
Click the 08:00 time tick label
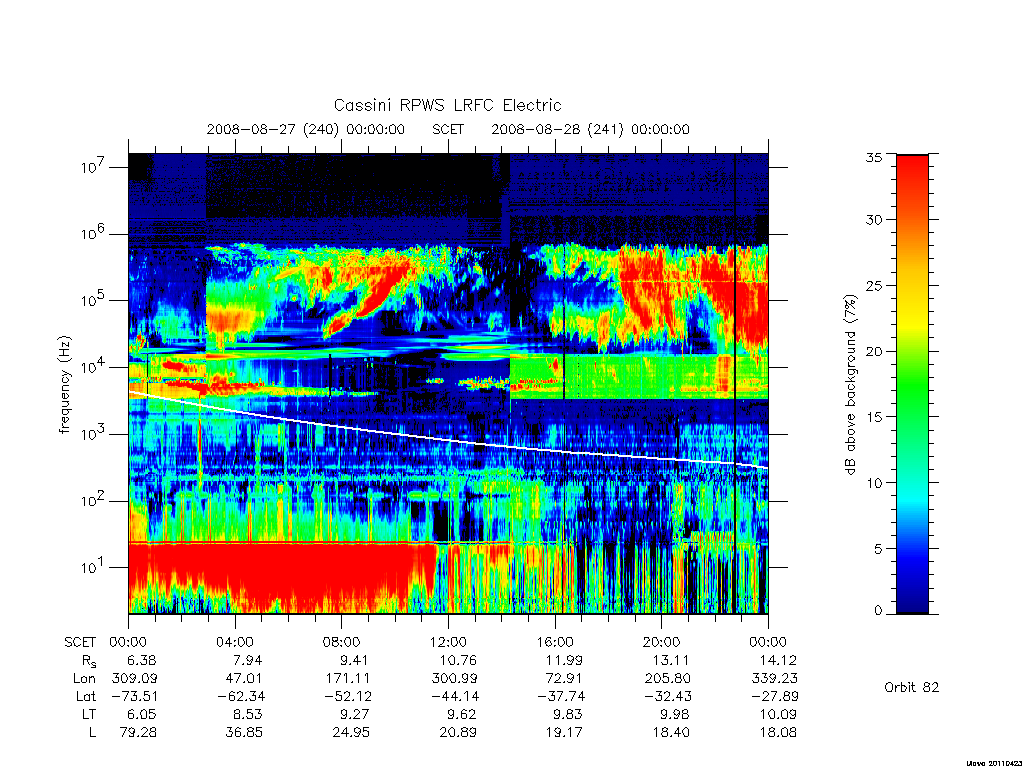(x=341, y=642)
